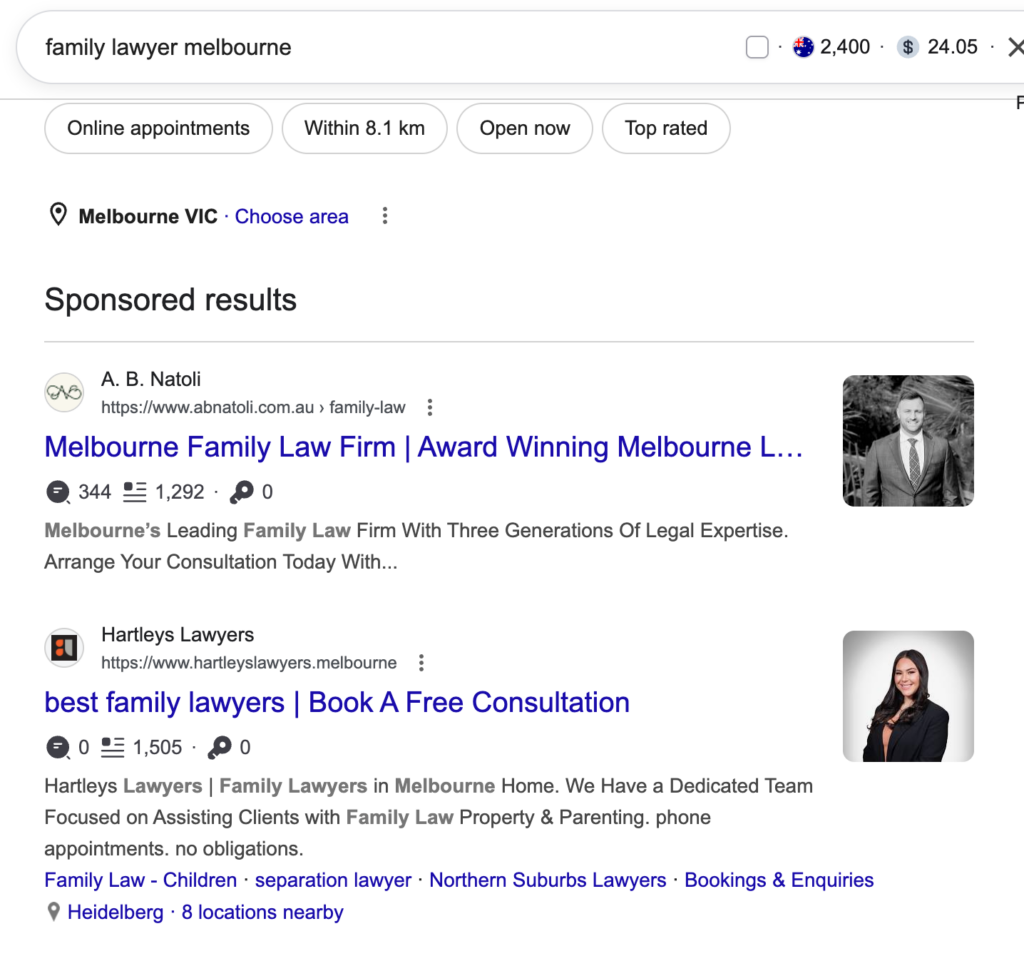Click the key icon in A. B. Natoli result
1024x966 pixels.
point(241,492)
